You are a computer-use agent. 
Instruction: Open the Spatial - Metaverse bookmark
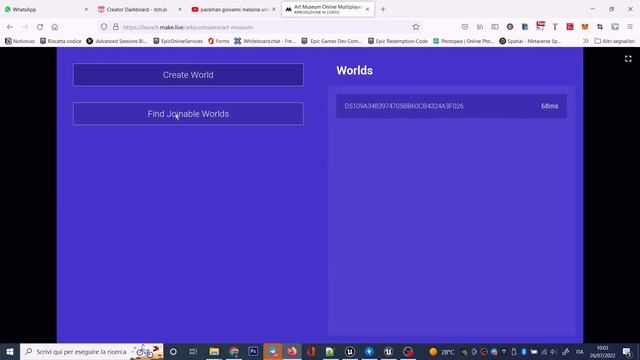pyautogui.click(x=530, y=41)
